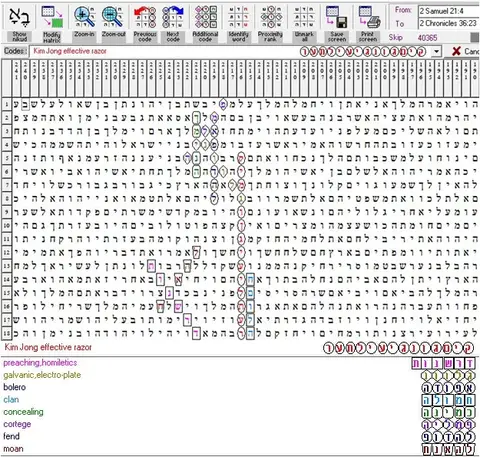Click the Show nikud button label
Image resolution: width=480 pixels, height=457 pixels.
click(x=19, y=37)
